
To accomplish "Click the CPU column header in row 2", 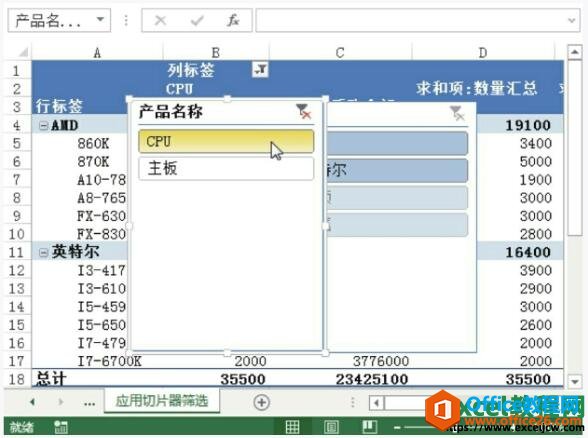I will [x=180, y=89].
